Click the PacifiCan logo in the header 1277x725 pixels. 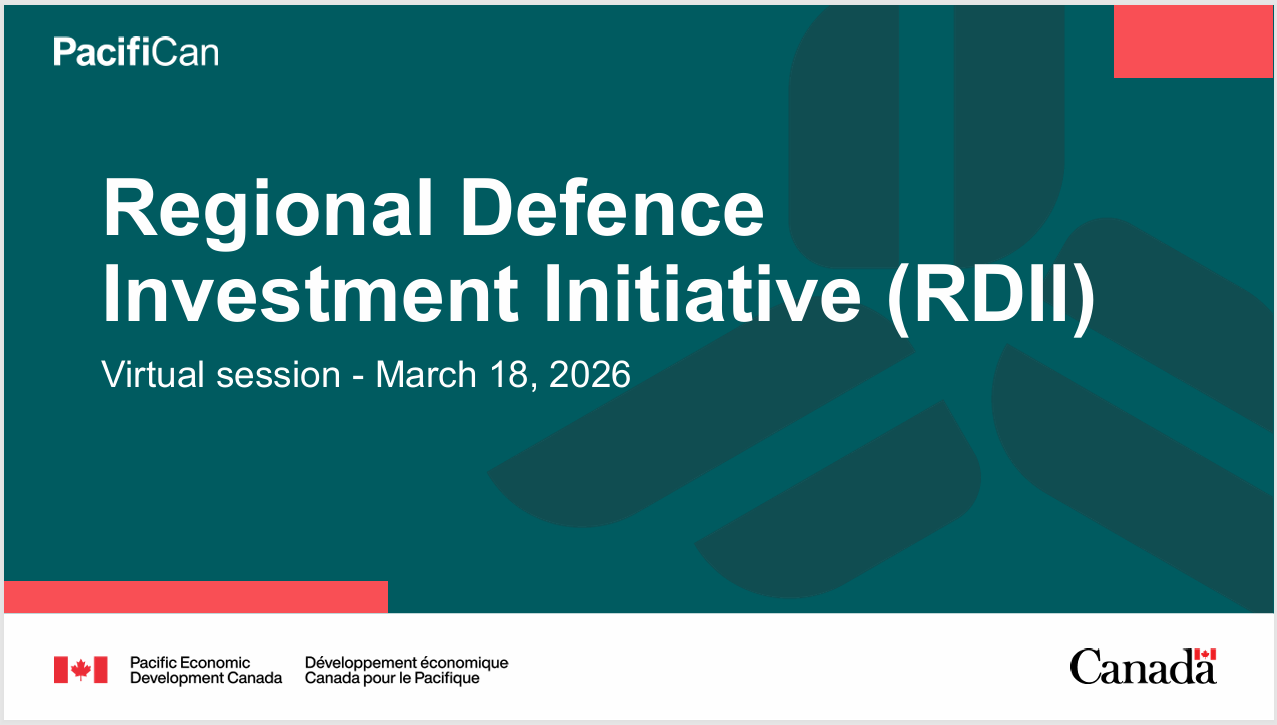click(x=135, y=51)
